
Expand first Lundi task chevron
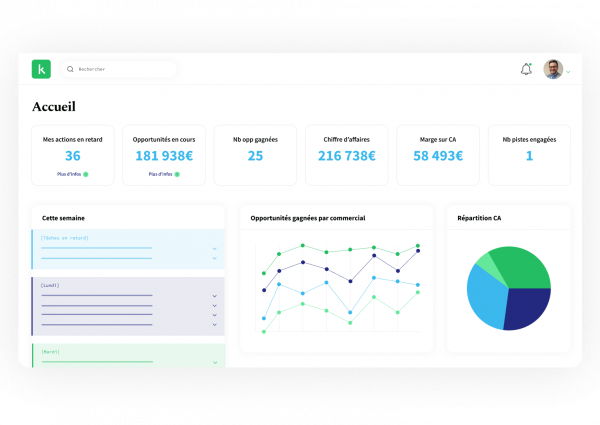pyautogui.click(x=215, y=296)
